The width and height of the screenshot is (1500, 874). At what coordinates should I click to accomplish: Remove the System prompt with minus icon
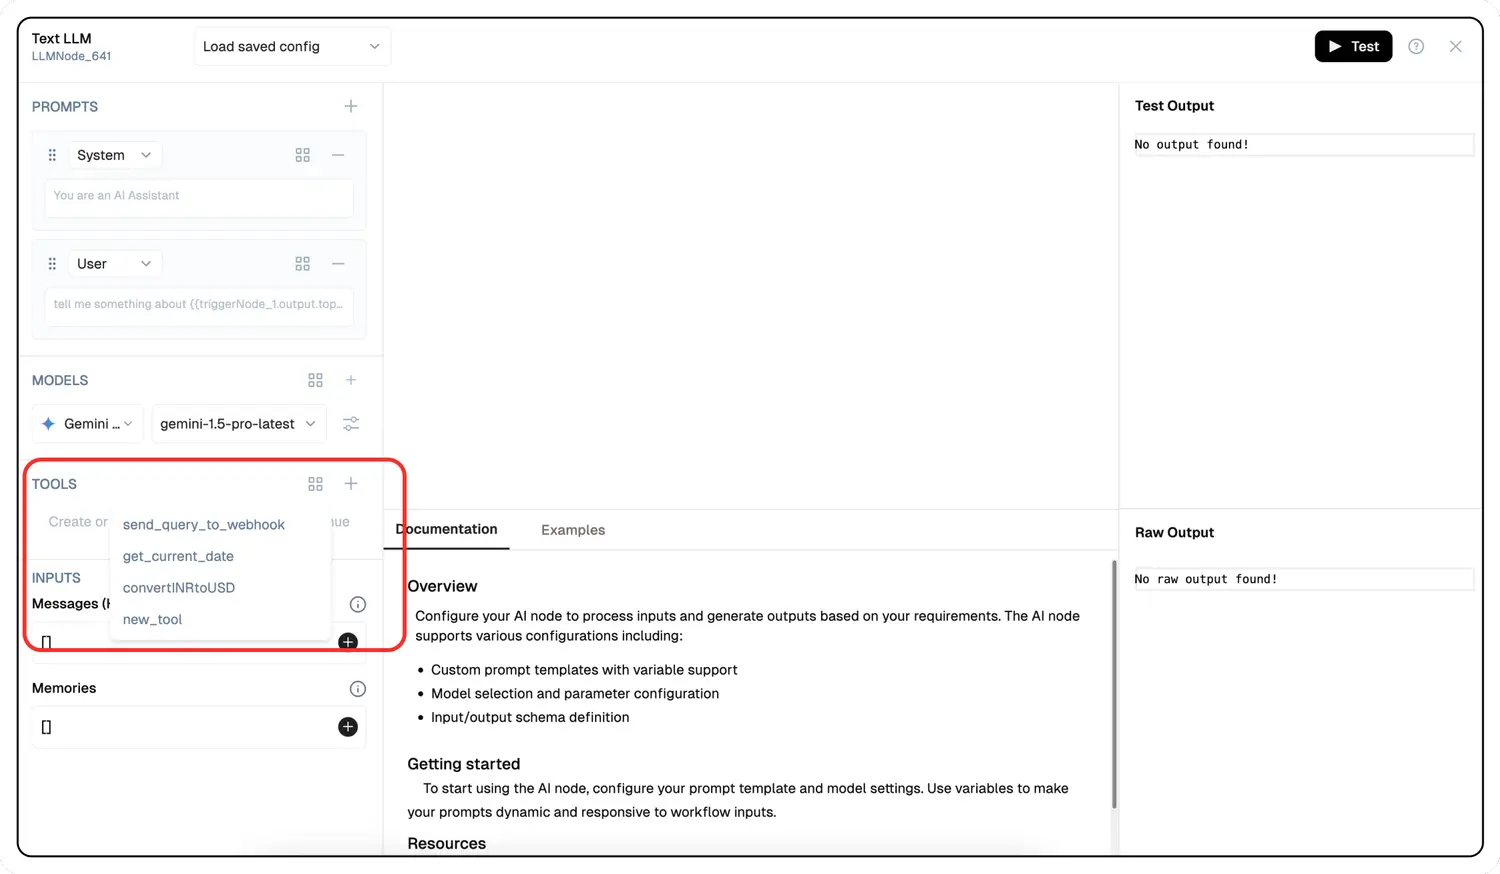pyautogui.click(x=338, y=155)
